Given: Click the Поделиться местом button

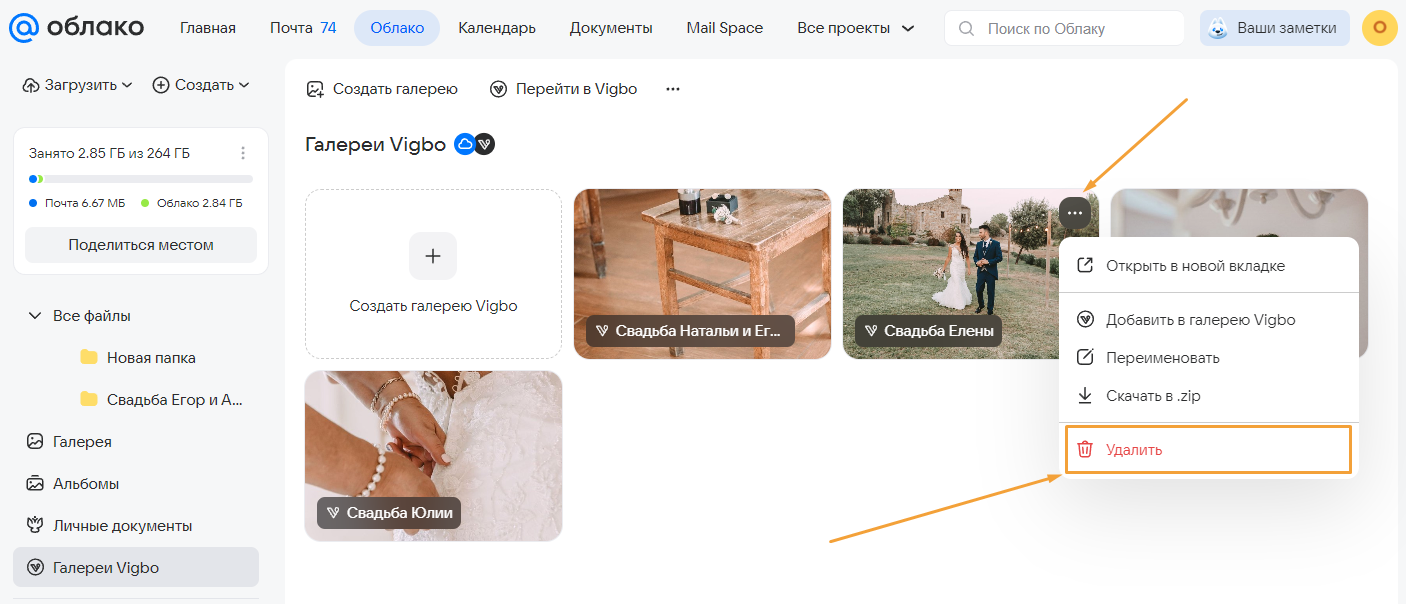Looking at the screenshot, I should 141,245.
